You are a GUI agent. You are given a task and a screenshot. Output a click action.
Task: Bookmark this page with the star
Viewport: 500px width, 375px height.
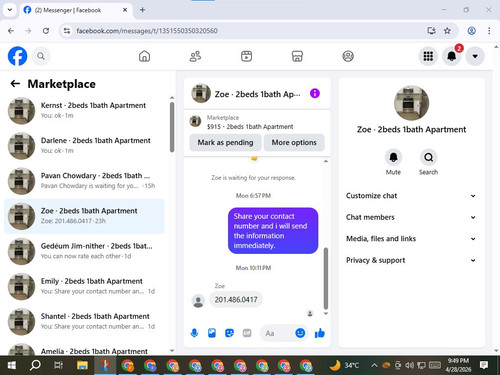[447, 31]
